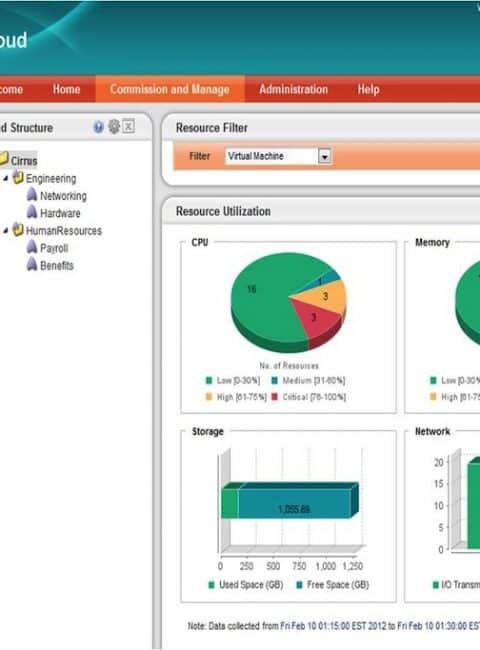Image resolution: width=480 pixels, height=650 pixels.
Task: Toggle Critical [76-100%] legend swatch in CPU chart
Action: tap(274, 397)
